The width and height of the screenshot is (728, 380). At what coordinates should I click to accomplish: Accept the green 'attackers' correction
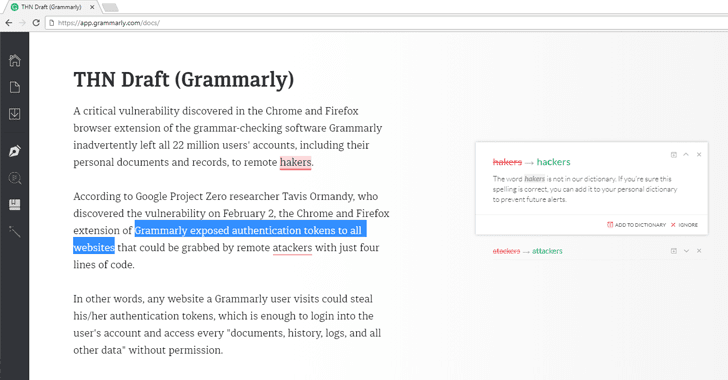coord(547,251)
